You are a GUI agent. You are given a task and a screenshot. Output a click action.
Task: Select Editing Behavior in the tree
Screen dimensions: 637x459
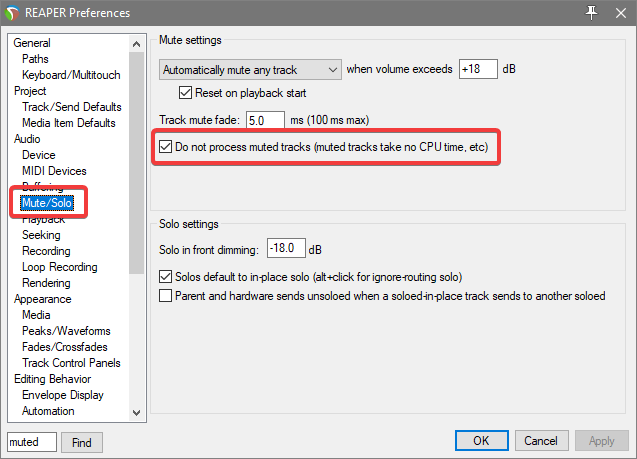click(x=52, y=379)
